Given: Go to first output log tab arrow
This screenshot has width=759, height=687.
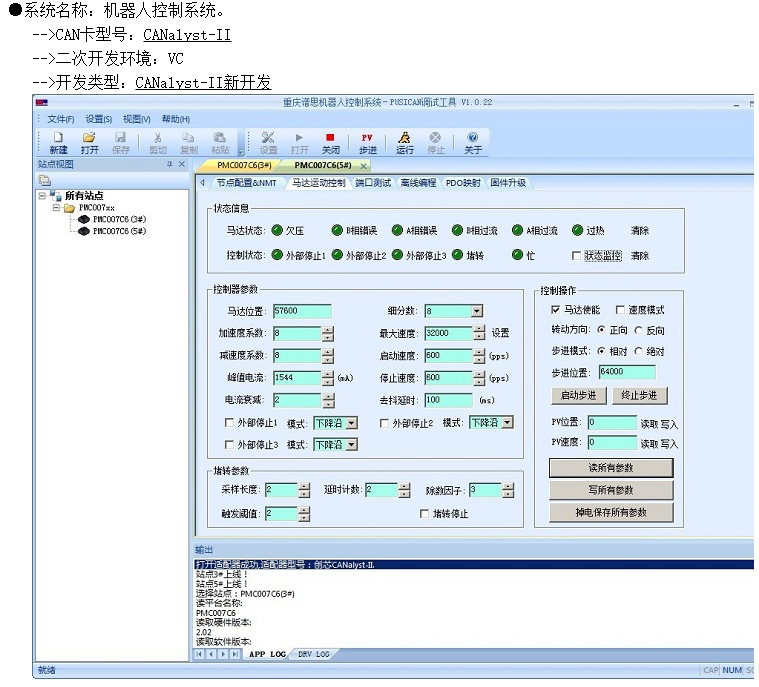Looking at the screenshot, I should click(x=199, y=654).
